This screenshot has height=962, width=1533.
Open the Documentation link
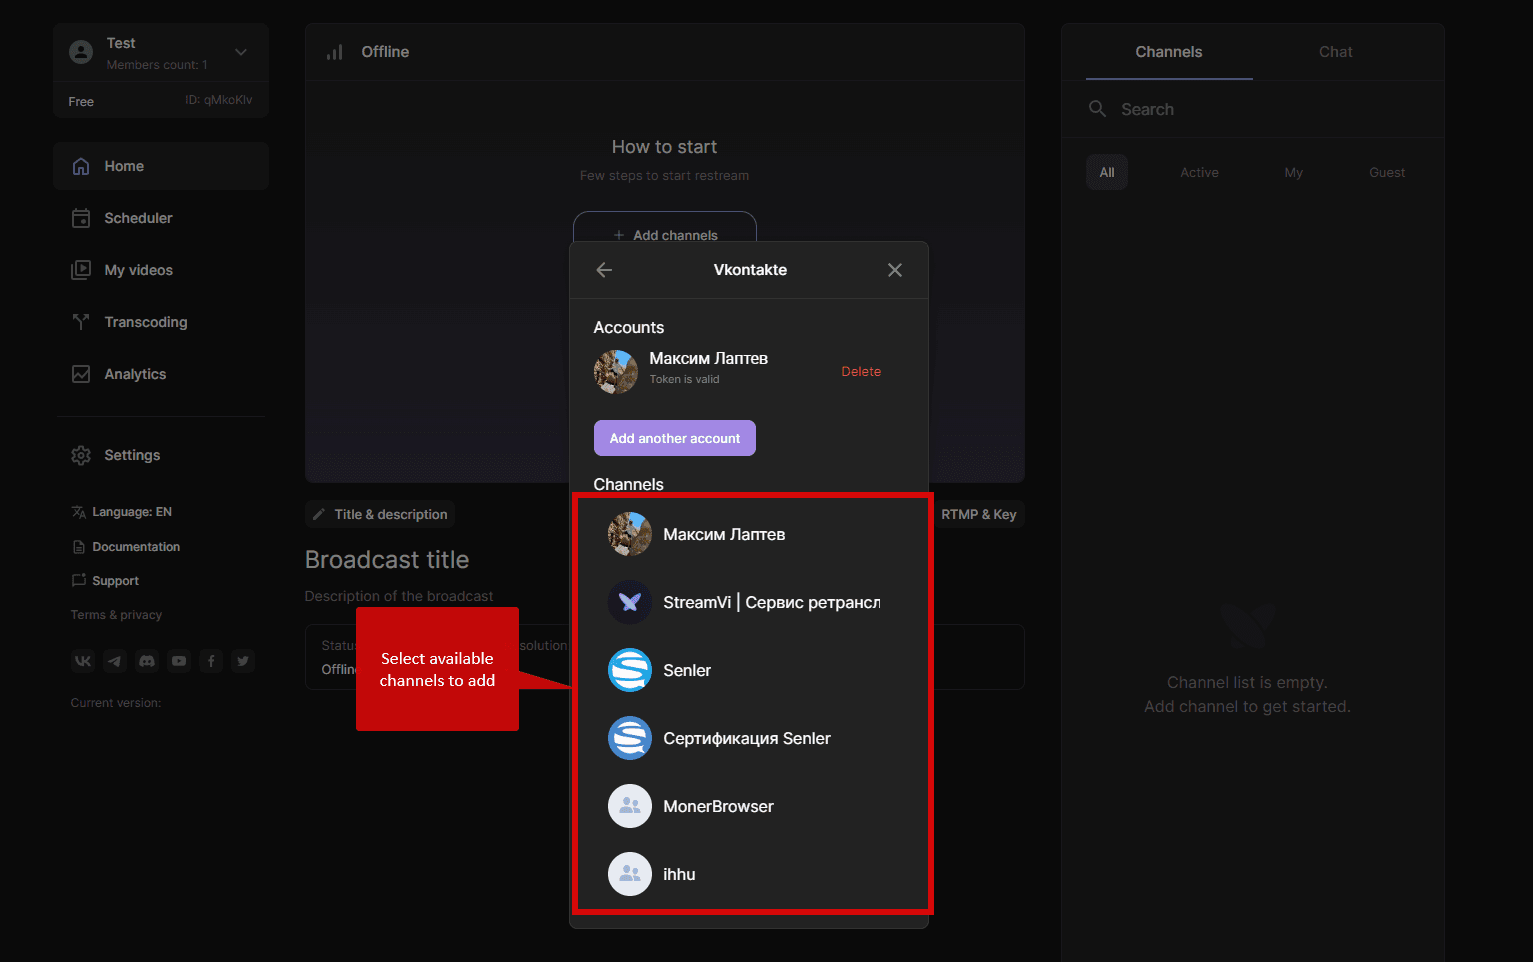pos(126,547)
